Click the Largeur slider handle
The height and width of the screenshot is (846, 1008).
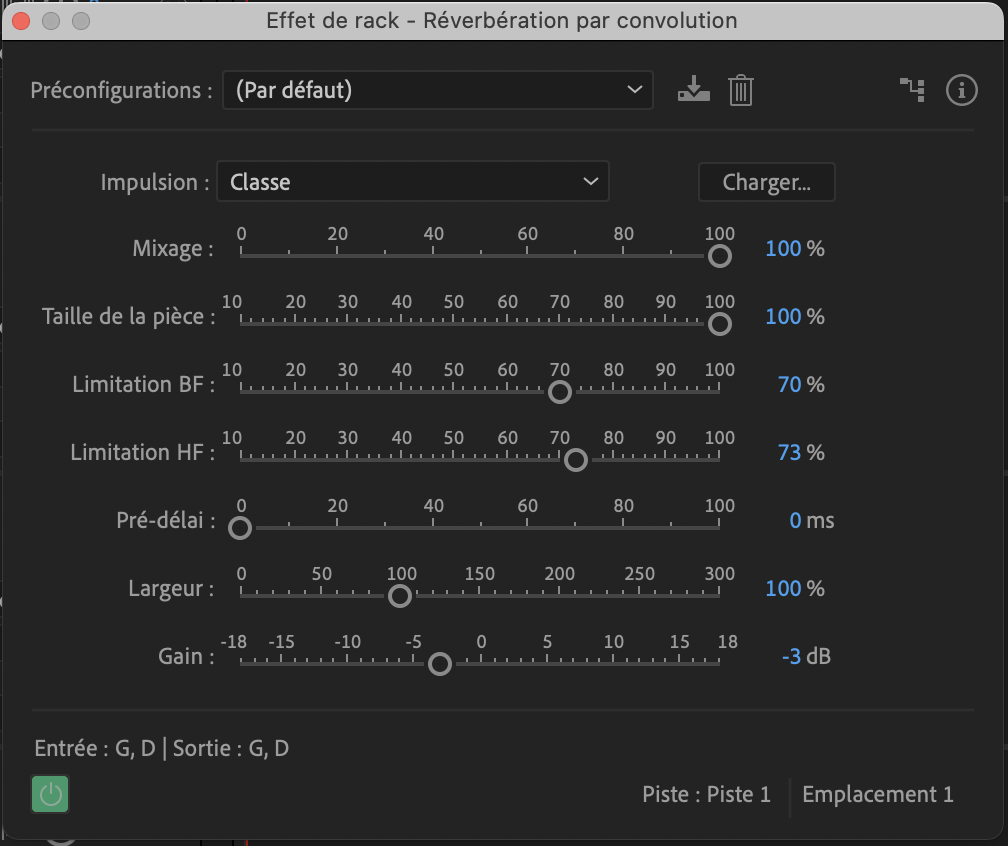400,596
